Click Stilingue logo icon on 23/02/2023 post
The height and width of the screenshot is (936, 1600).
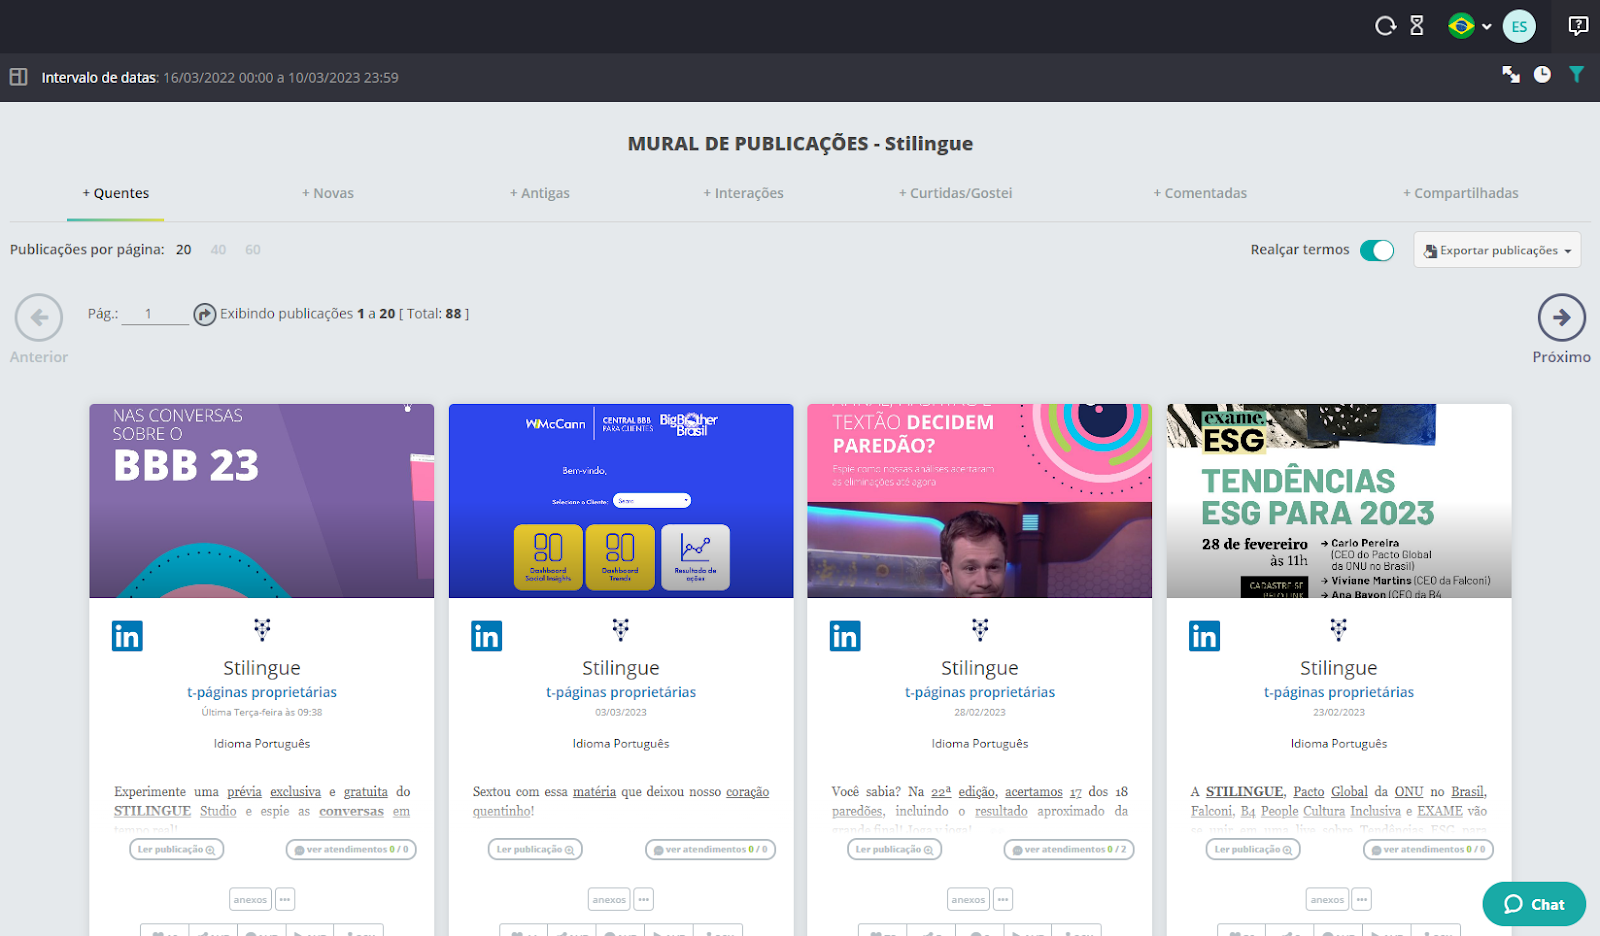click(x=1338, y=629)
